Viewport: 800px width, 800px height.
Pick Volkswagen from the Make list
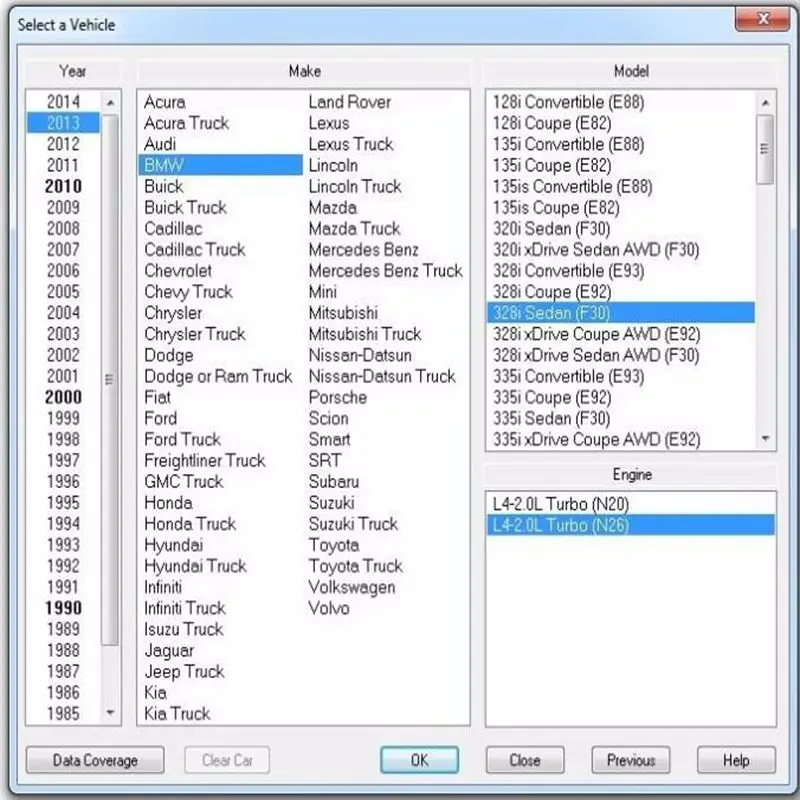pyautogui.click(x=350, y=587)
